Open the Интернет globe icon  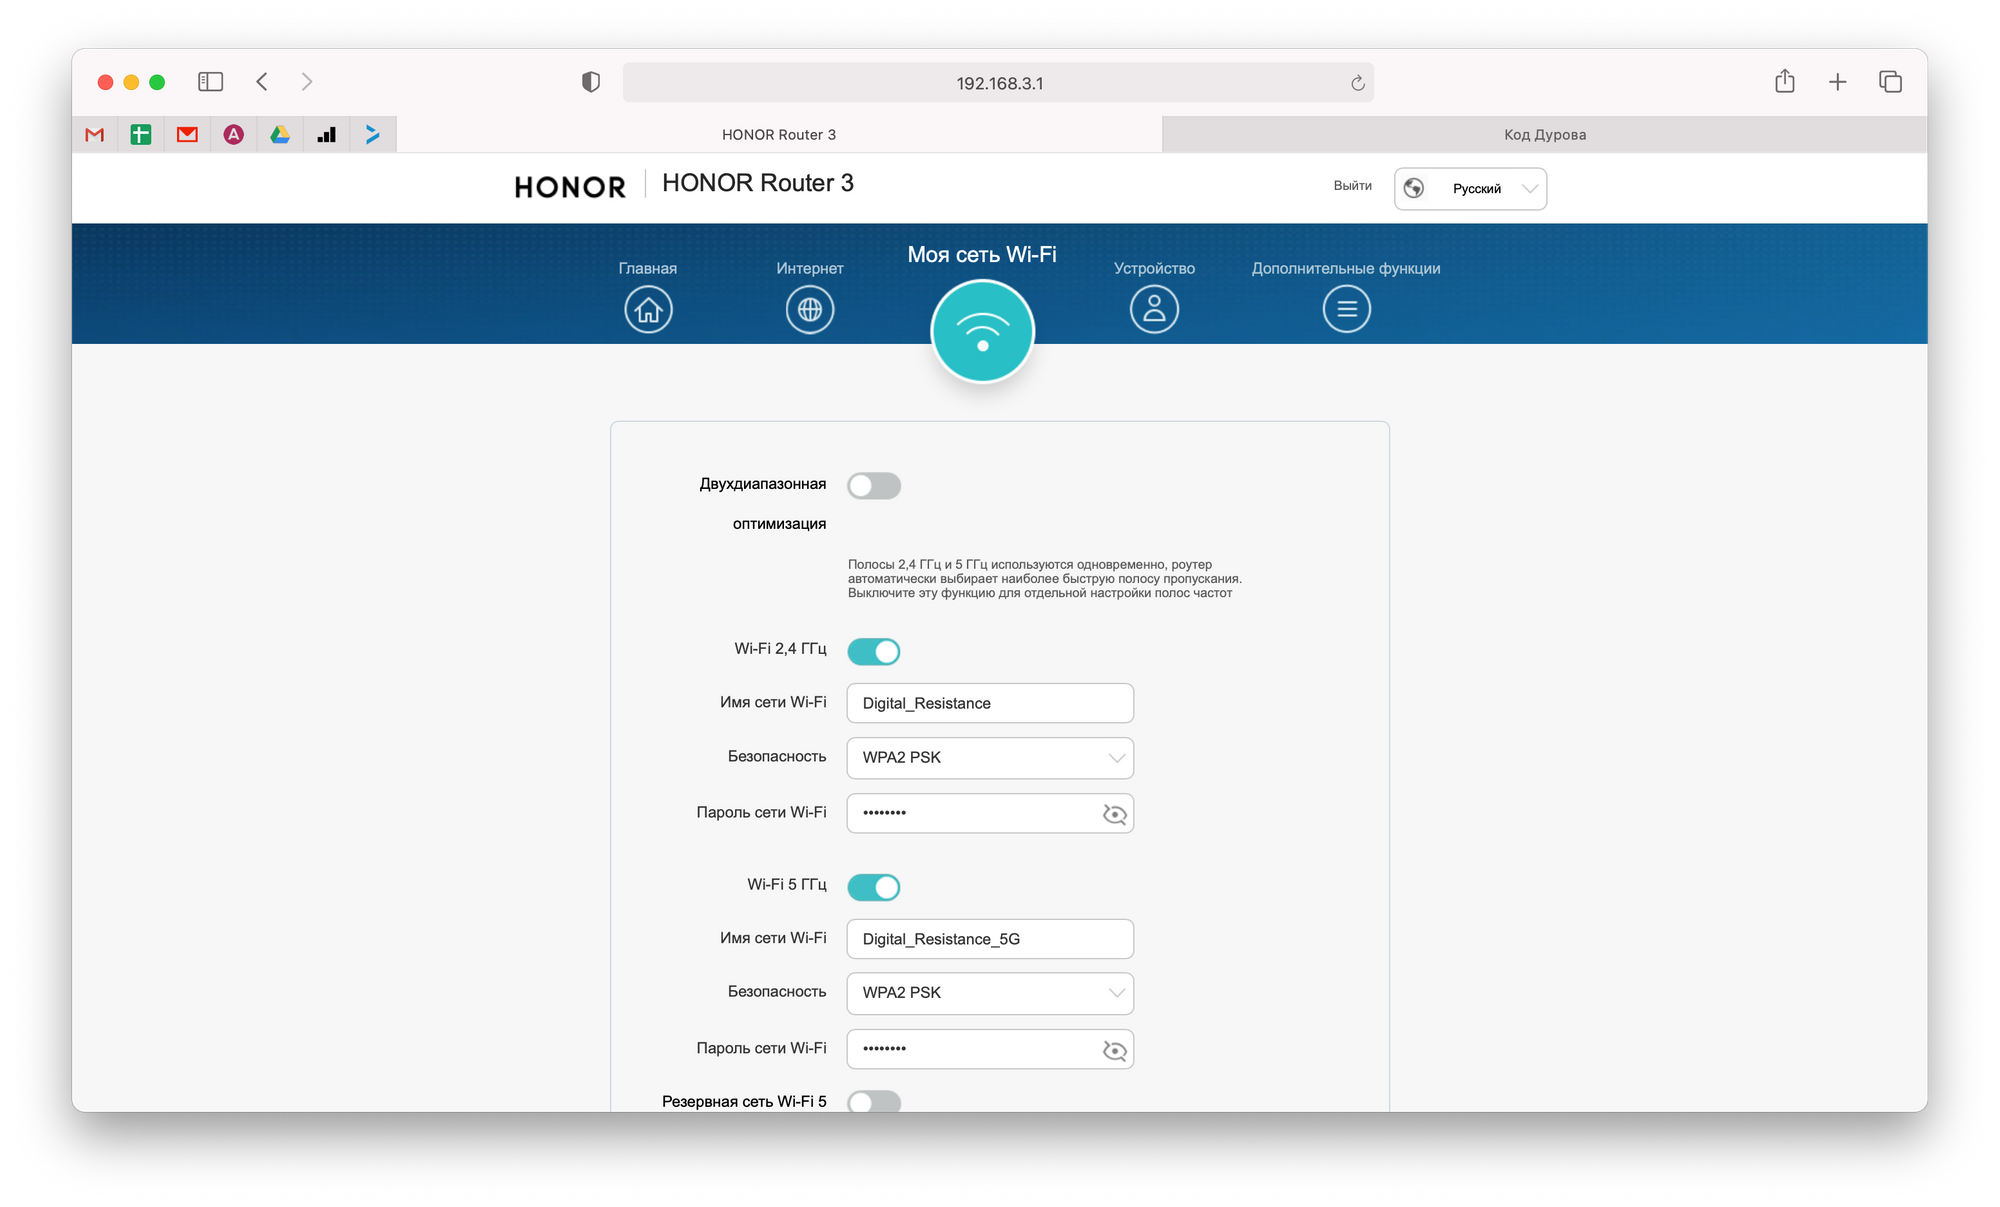click(x=810, y=309)
